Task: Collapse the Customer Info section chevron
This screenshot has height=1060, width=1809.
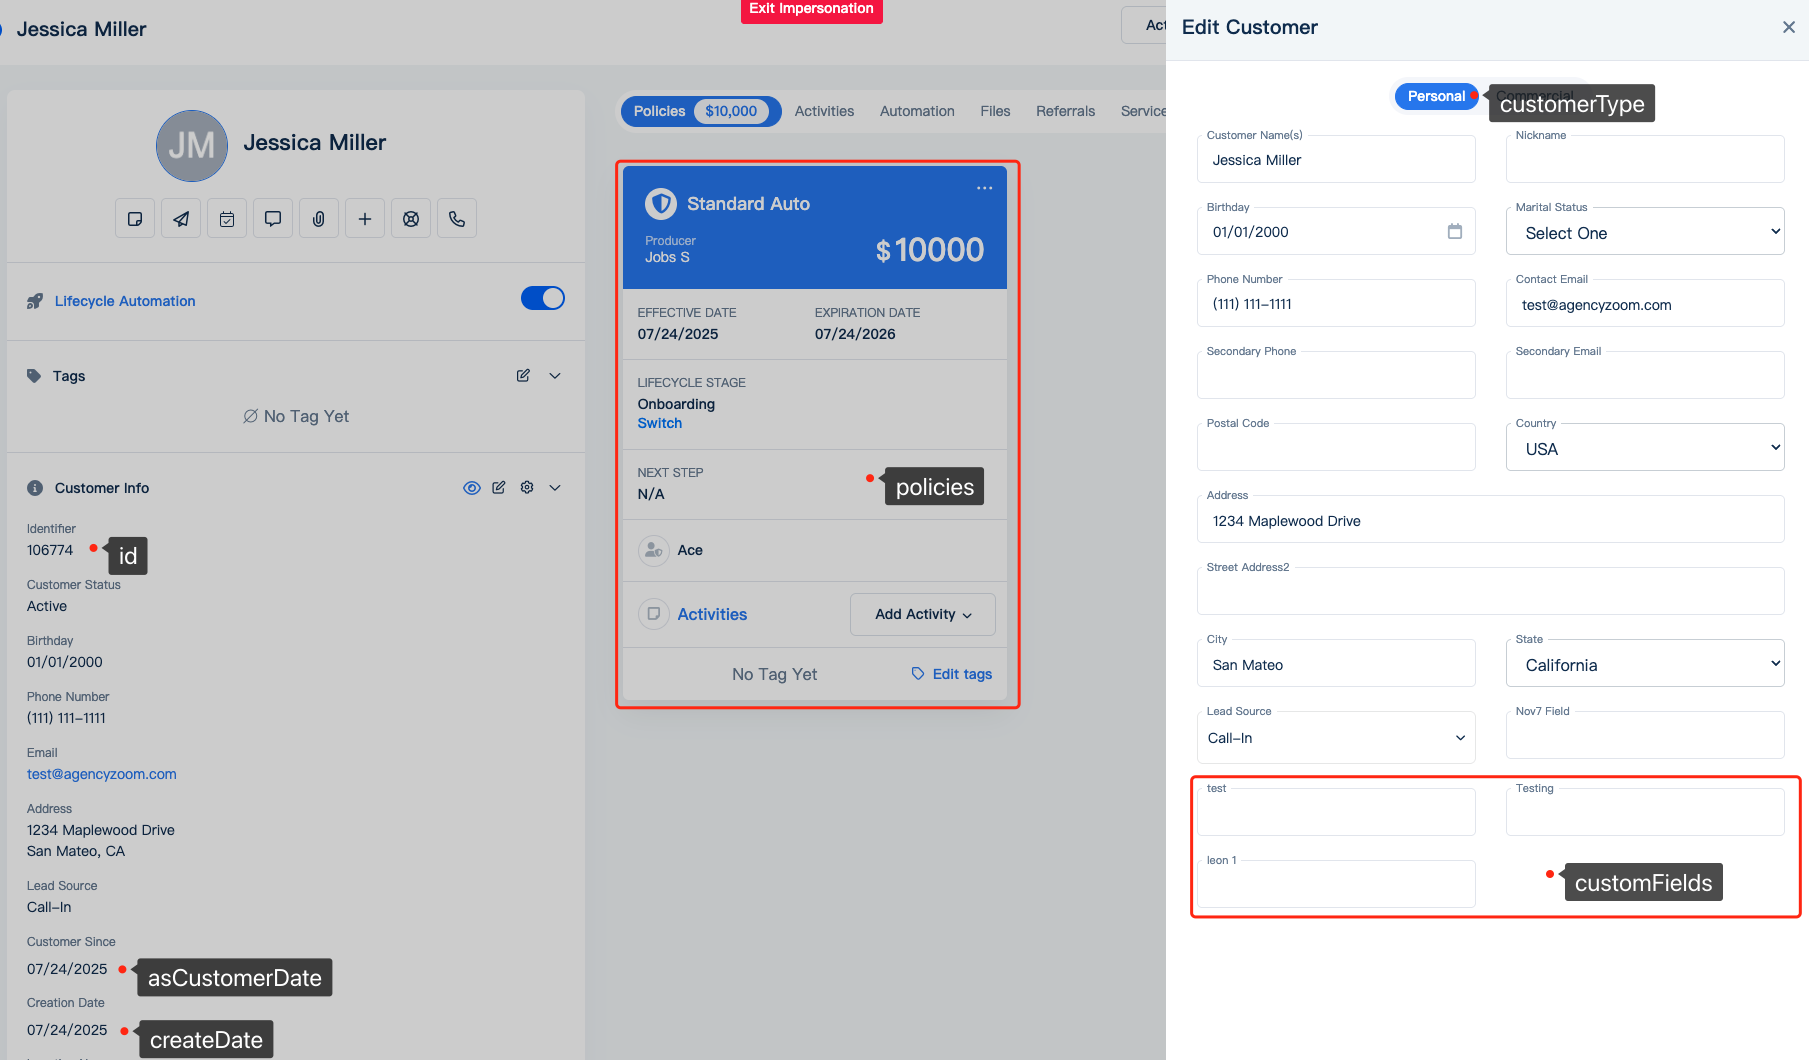Action: click(x=555, y=488)
